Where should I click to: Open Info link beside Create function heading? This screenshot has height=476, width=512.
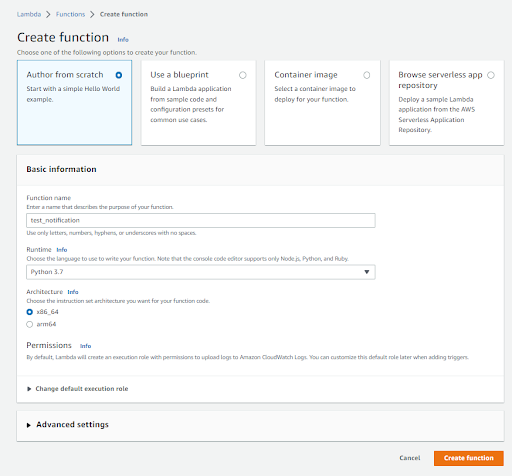[x=123, y=40]
